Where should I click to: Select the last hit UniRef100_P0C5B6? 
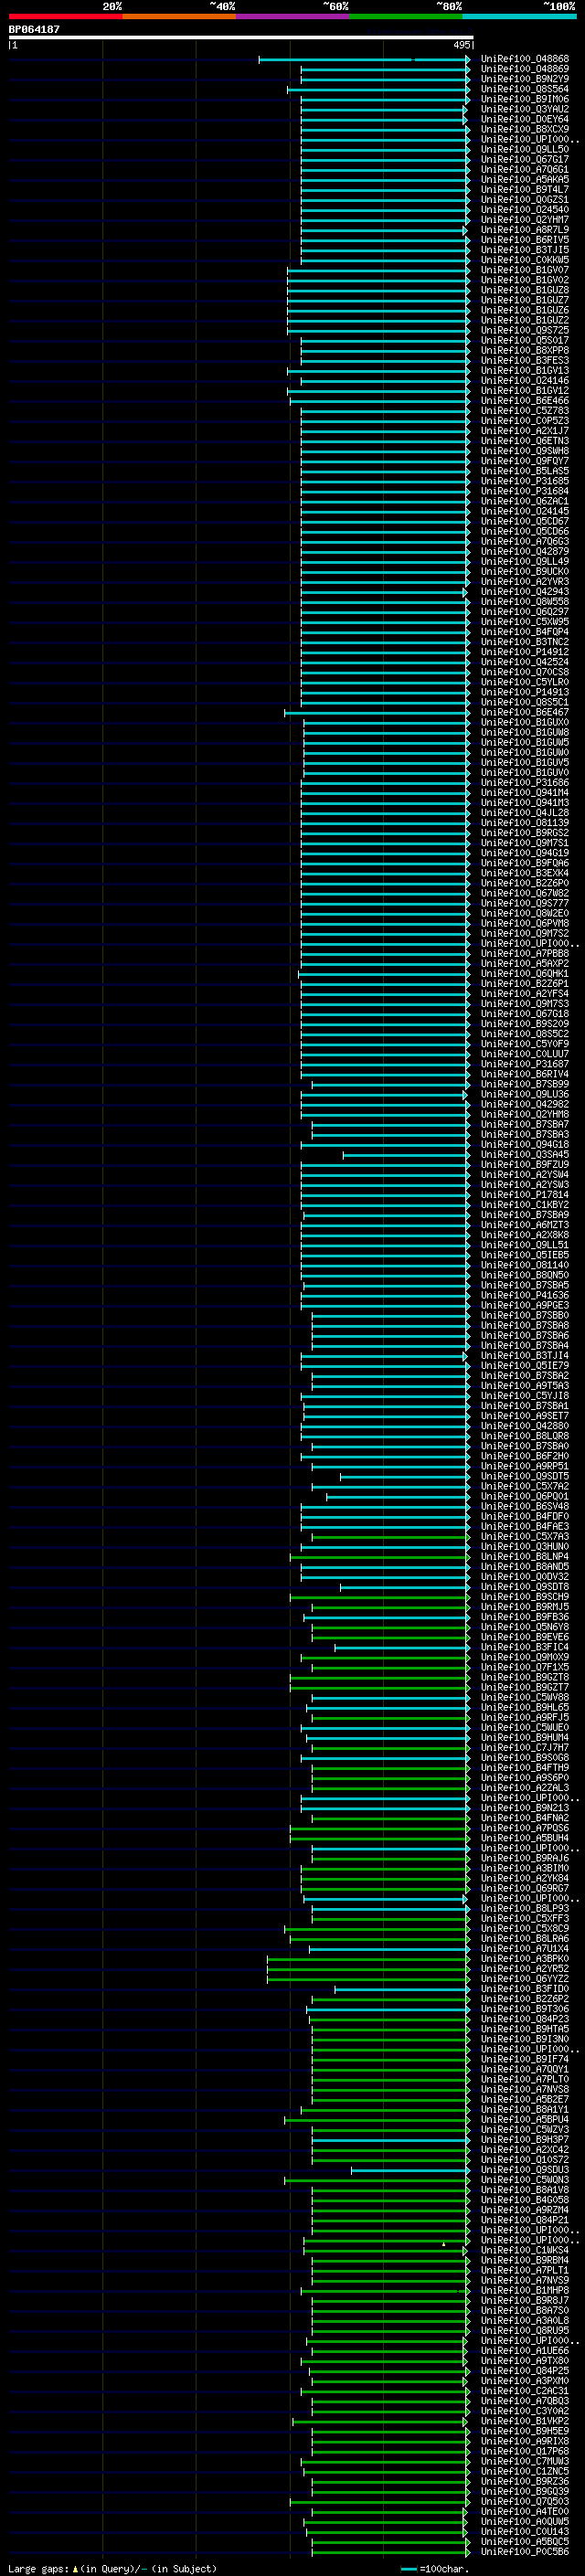[x=525, y=2551]
